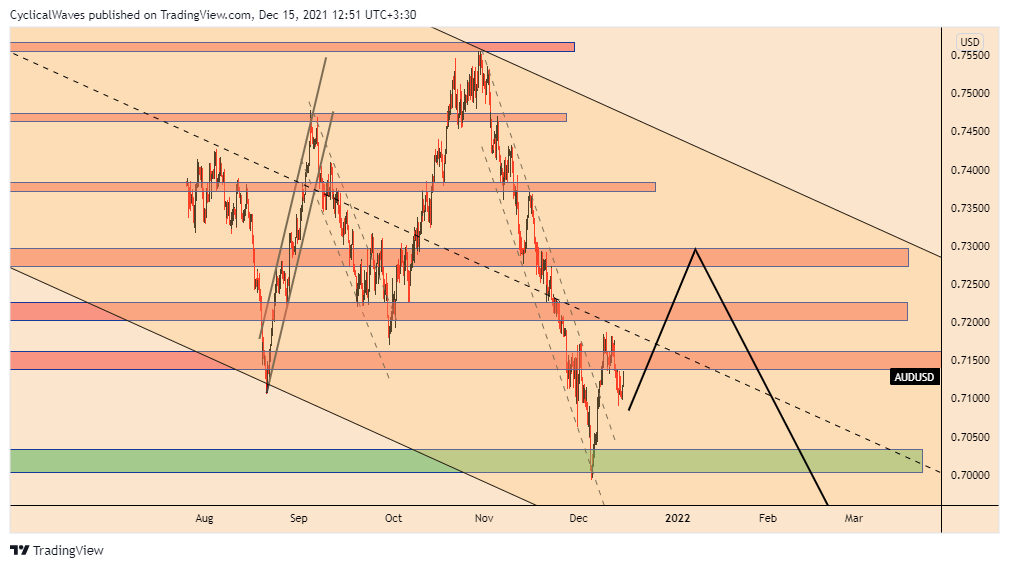Viewport: 1009px width, 568px height.
Task: Click the Aug label on time axis
Action: tap(204, 518)
